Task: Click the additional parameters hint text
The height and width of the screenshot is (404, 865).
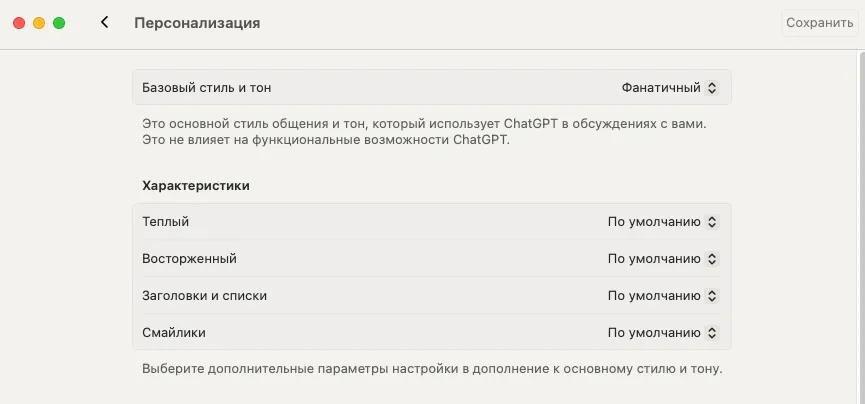Action: (432, 368)
